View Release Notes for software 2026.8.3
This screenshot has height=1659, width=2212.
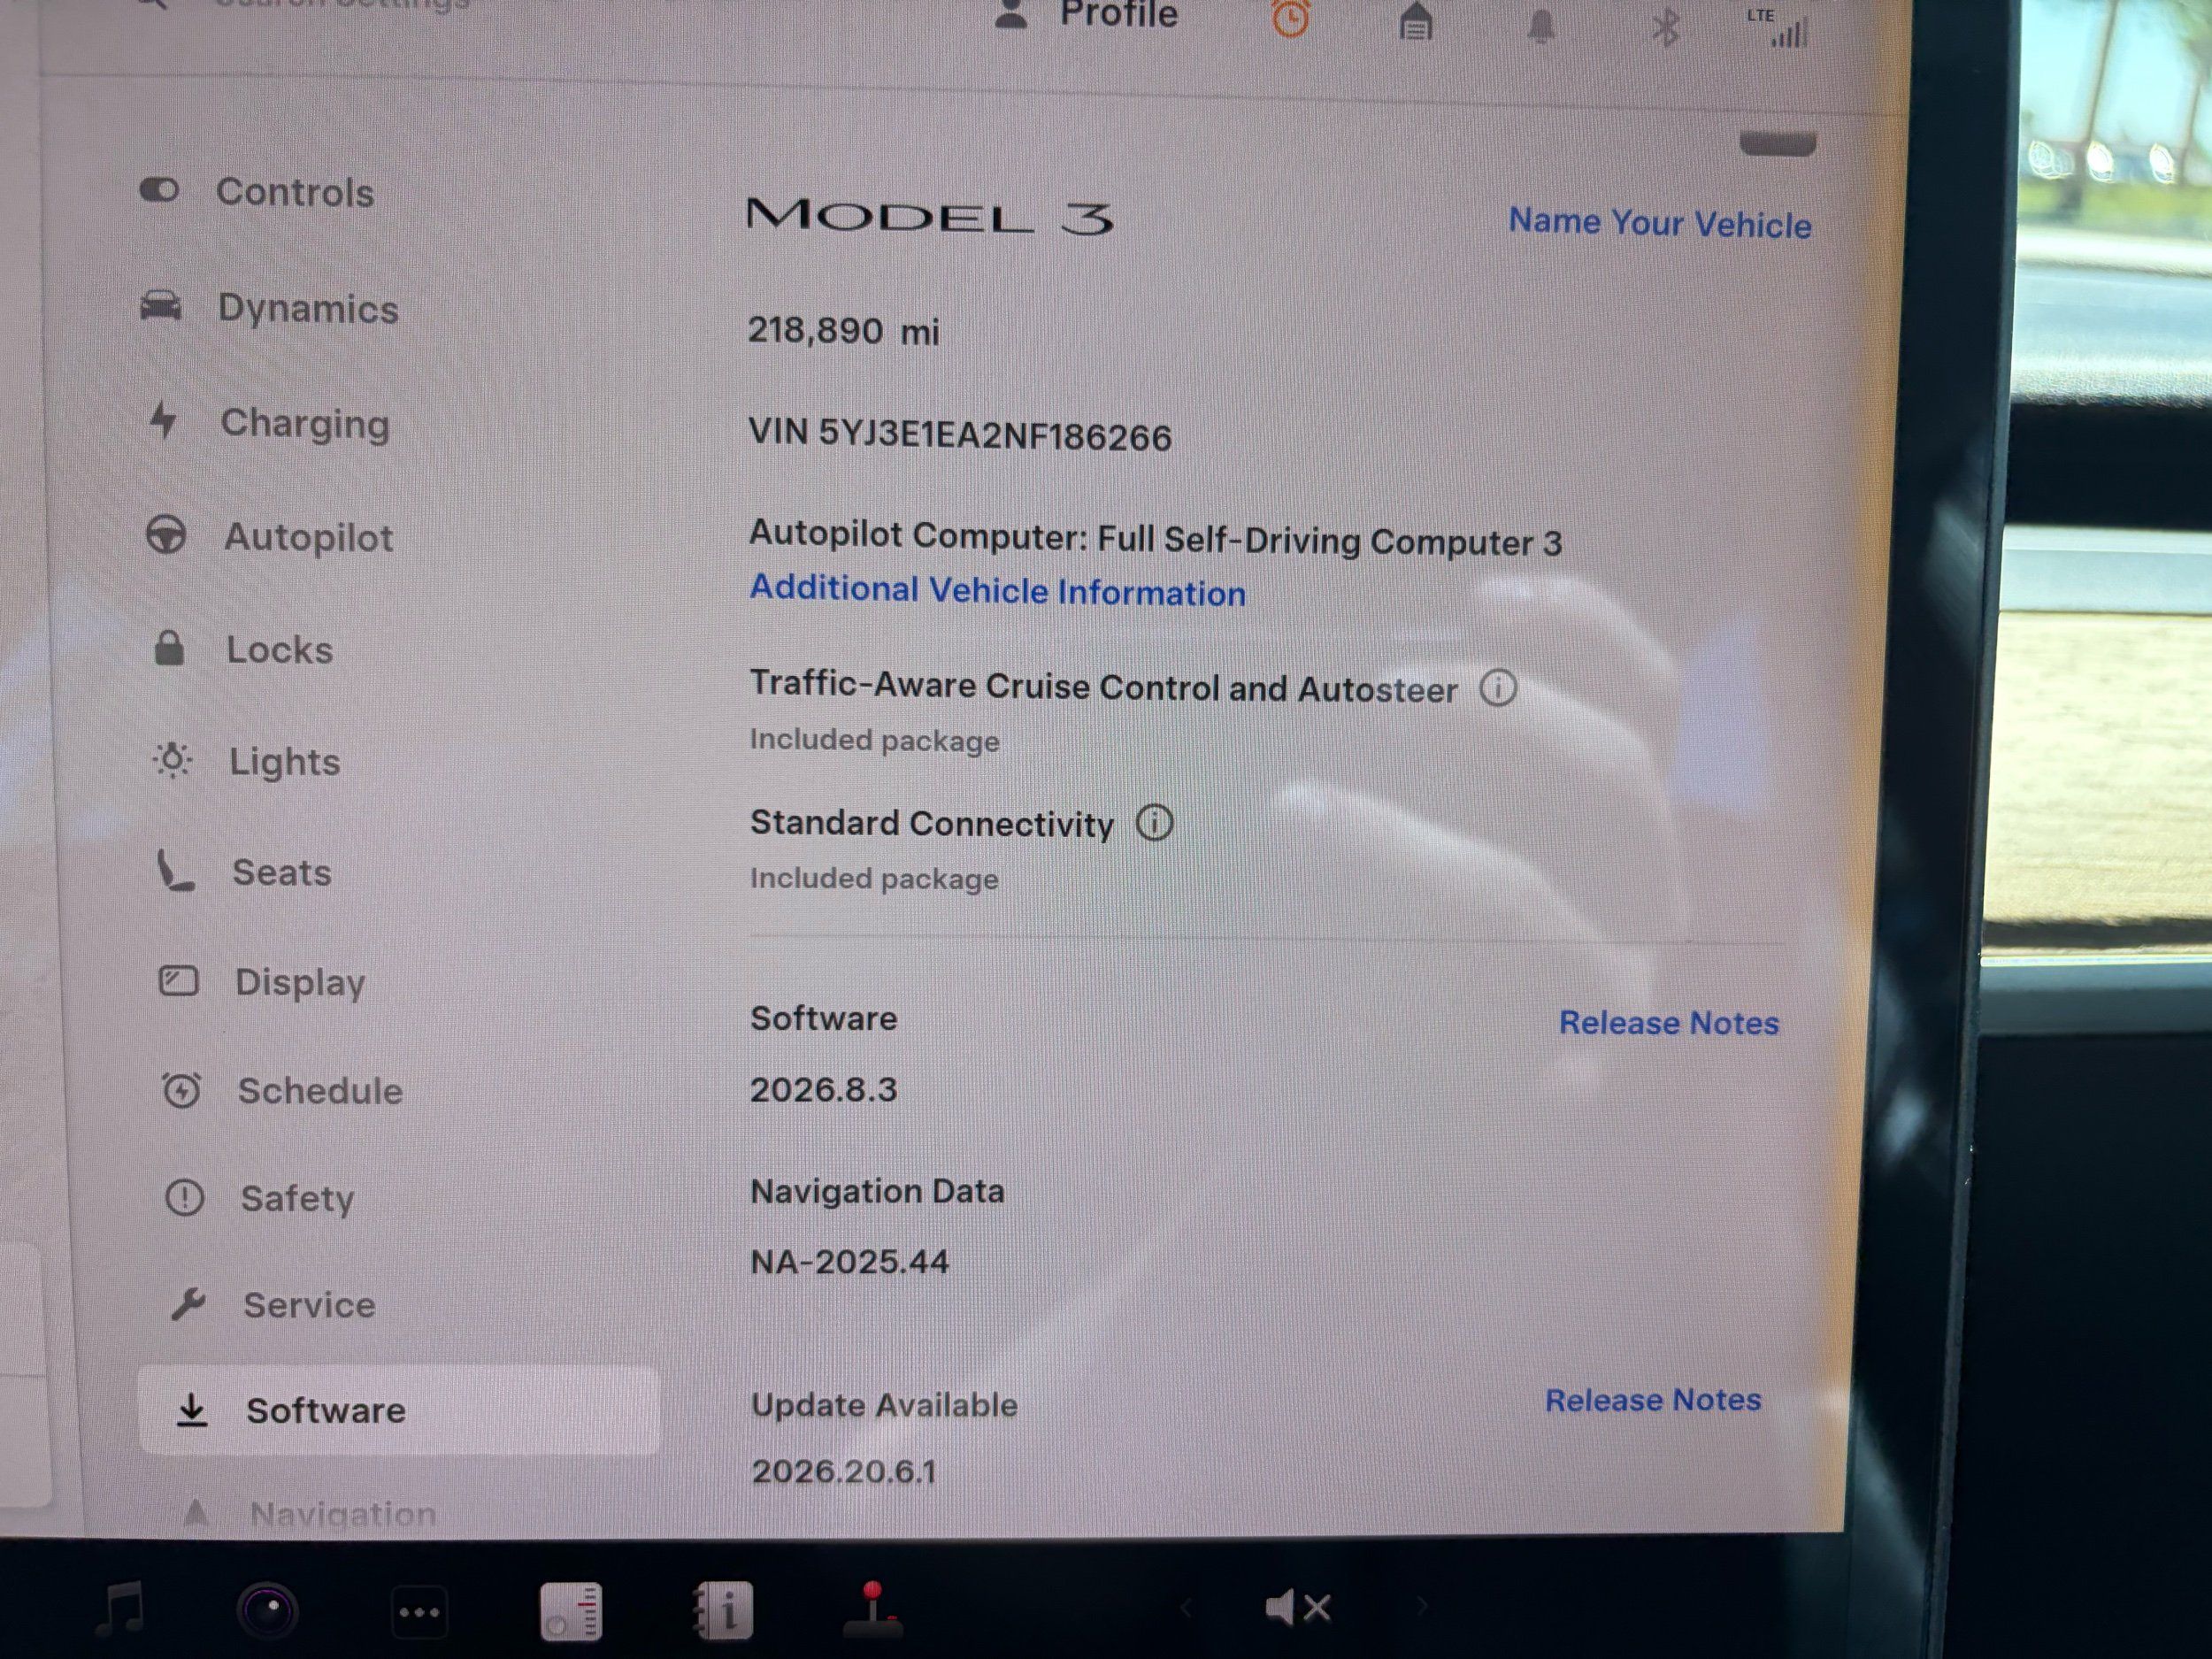(x=1669, y=1022)
